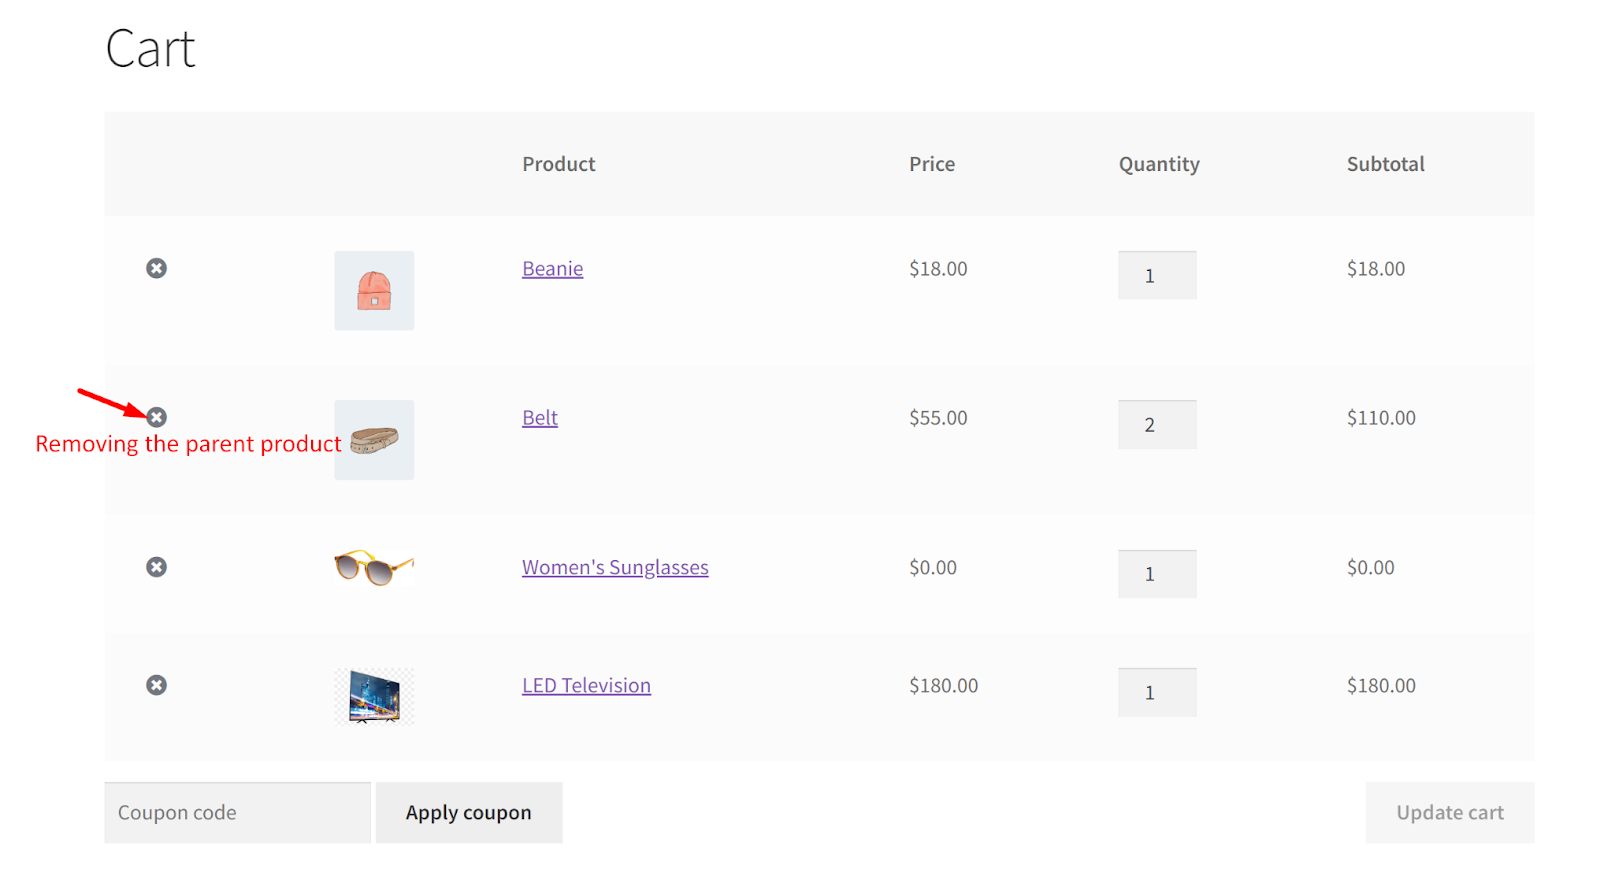Follow the Belt product link

539,418
